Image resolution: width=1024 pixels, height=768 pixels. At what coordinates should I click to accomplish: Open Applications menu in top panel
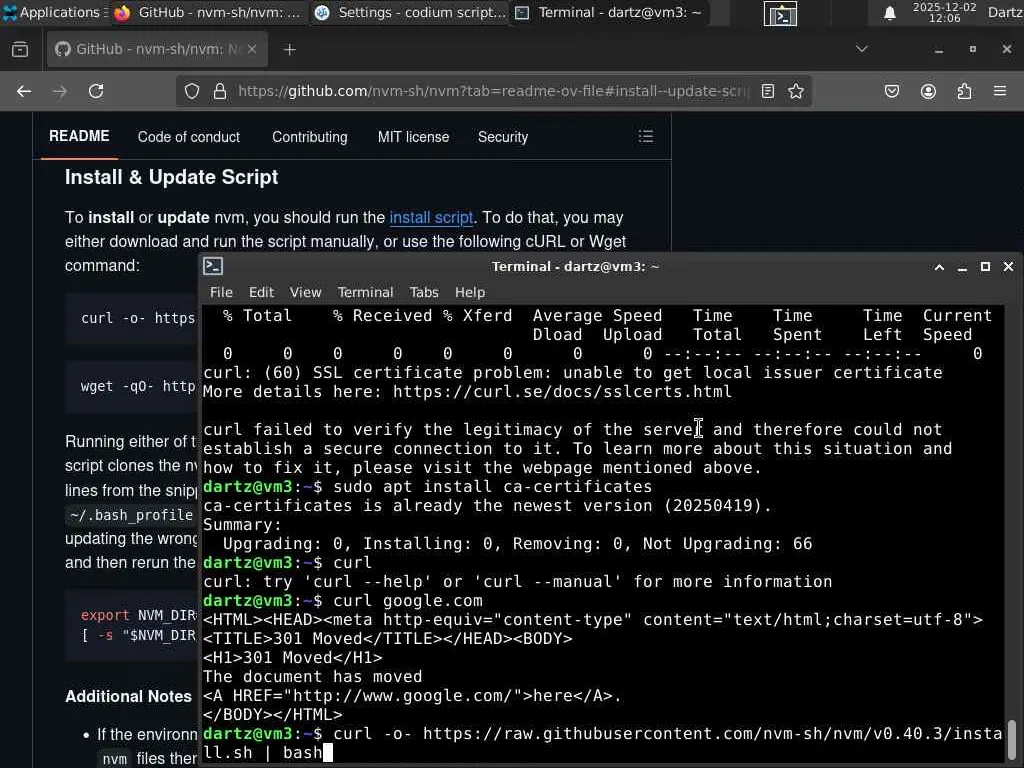54,12
